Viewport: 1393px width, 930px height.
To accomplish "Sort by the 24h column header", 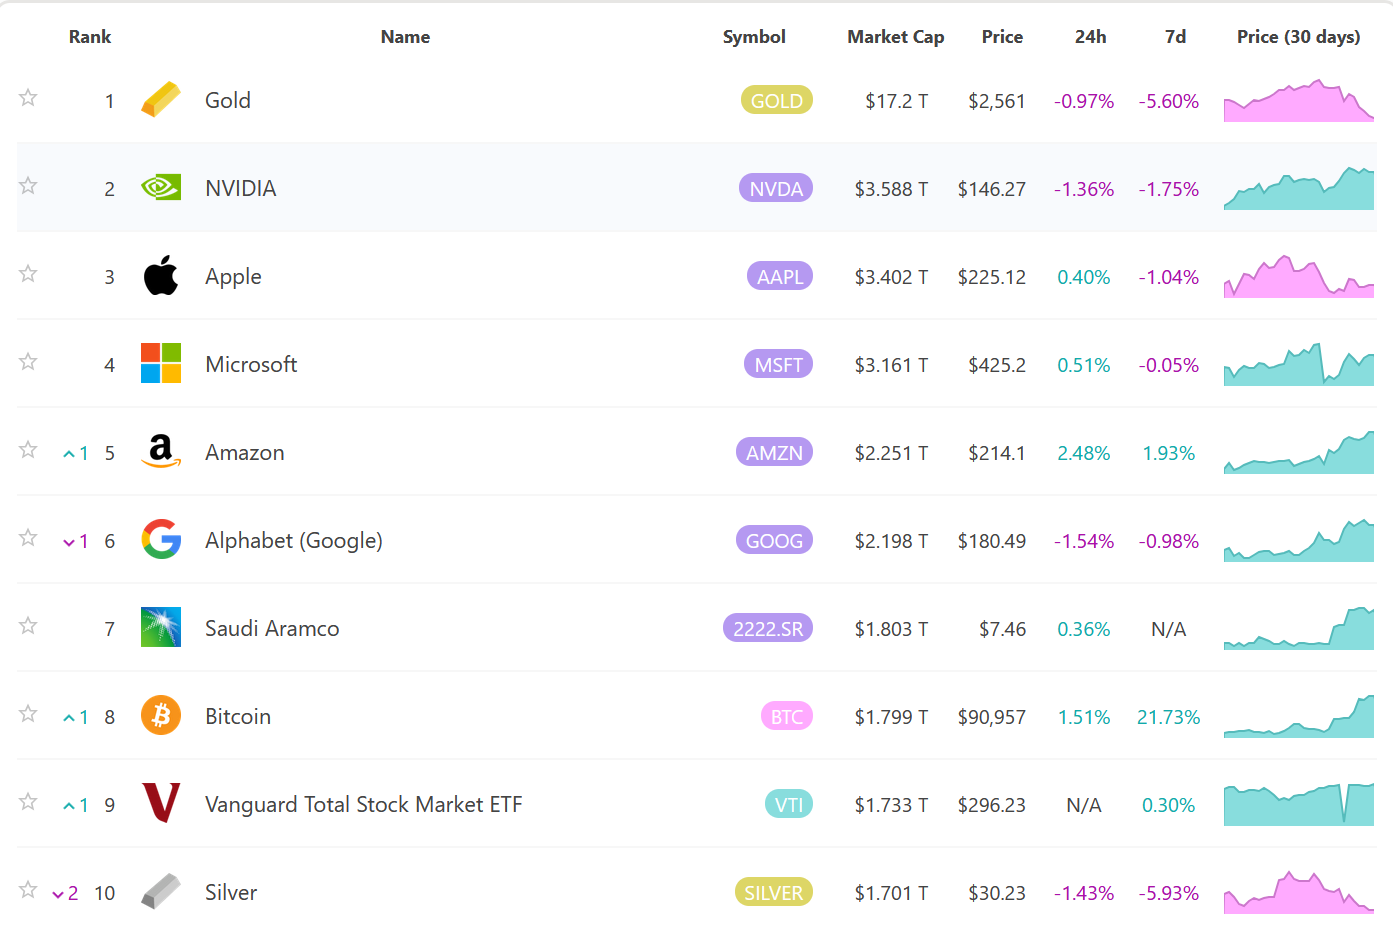I will pyautogui.click(x=1091, y=37).
